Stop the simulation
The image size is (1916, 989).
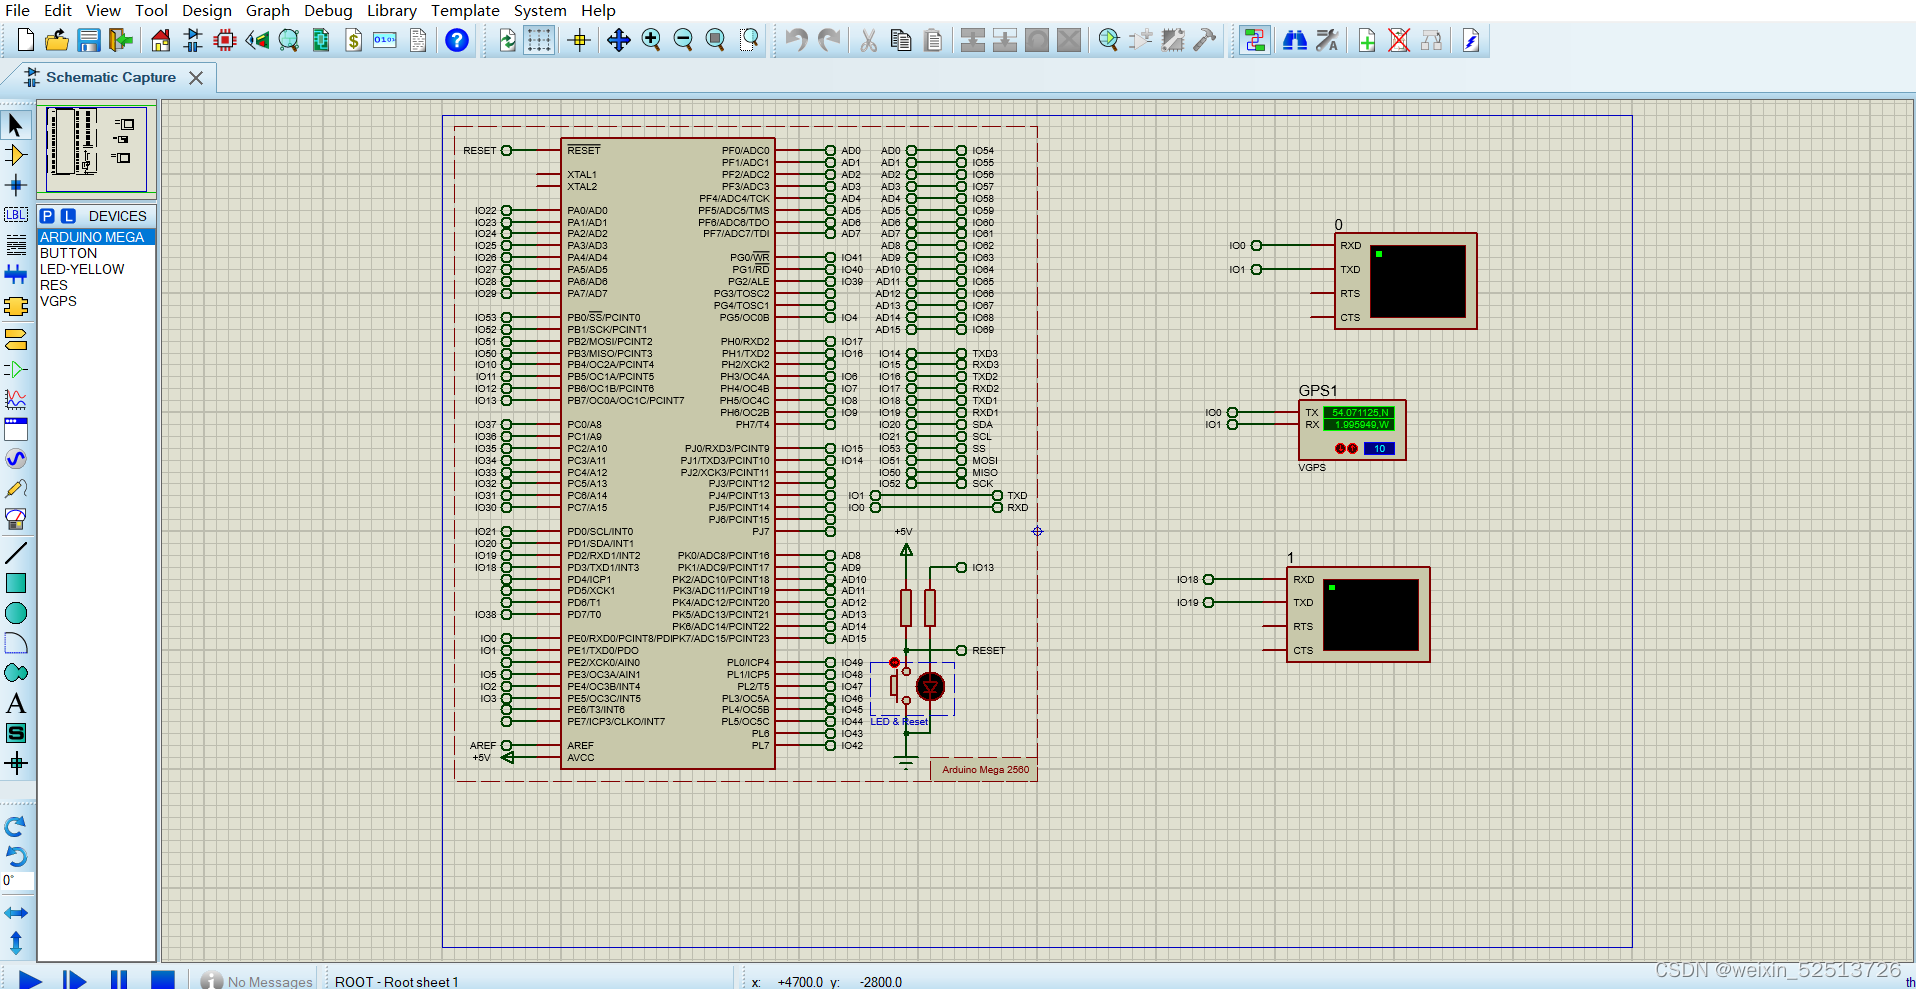[x=162, y=981]
